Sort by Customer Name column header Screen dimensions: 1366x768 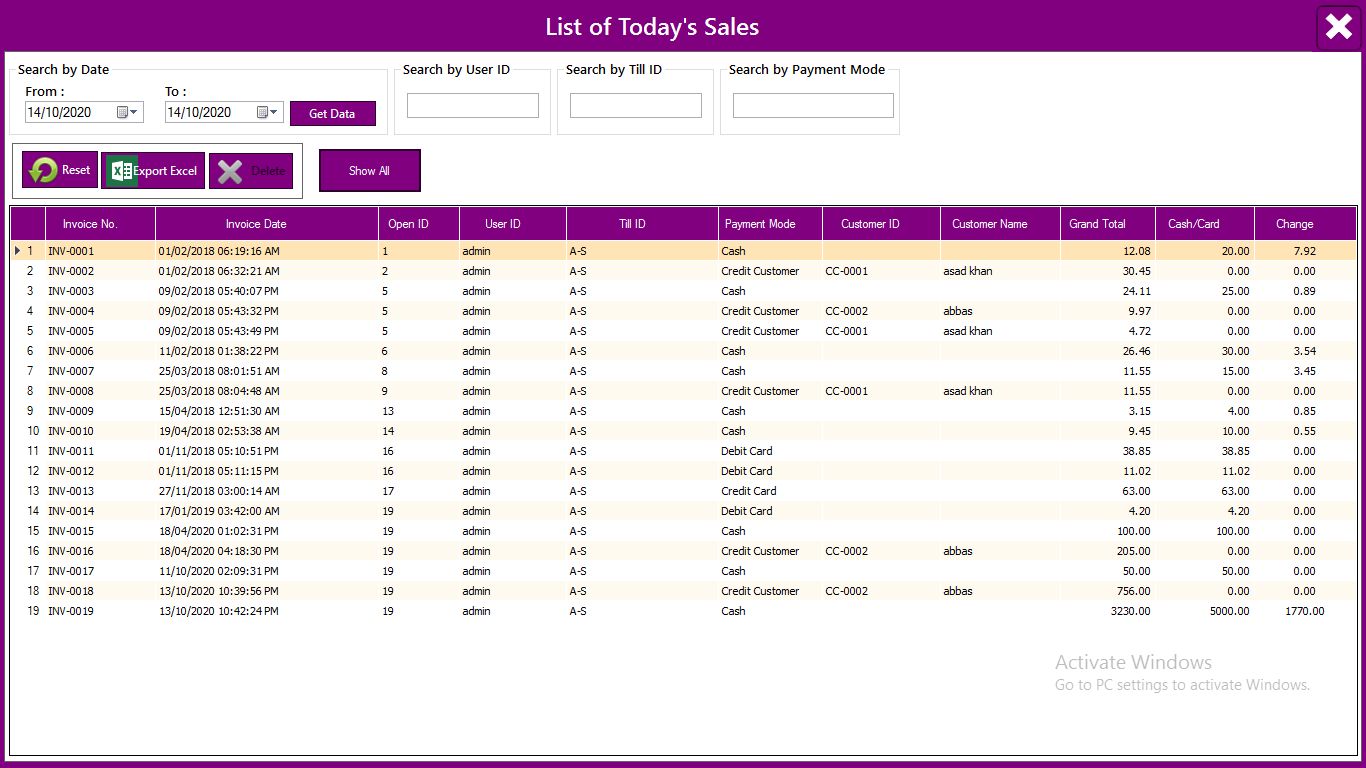(x=989, y=224)
